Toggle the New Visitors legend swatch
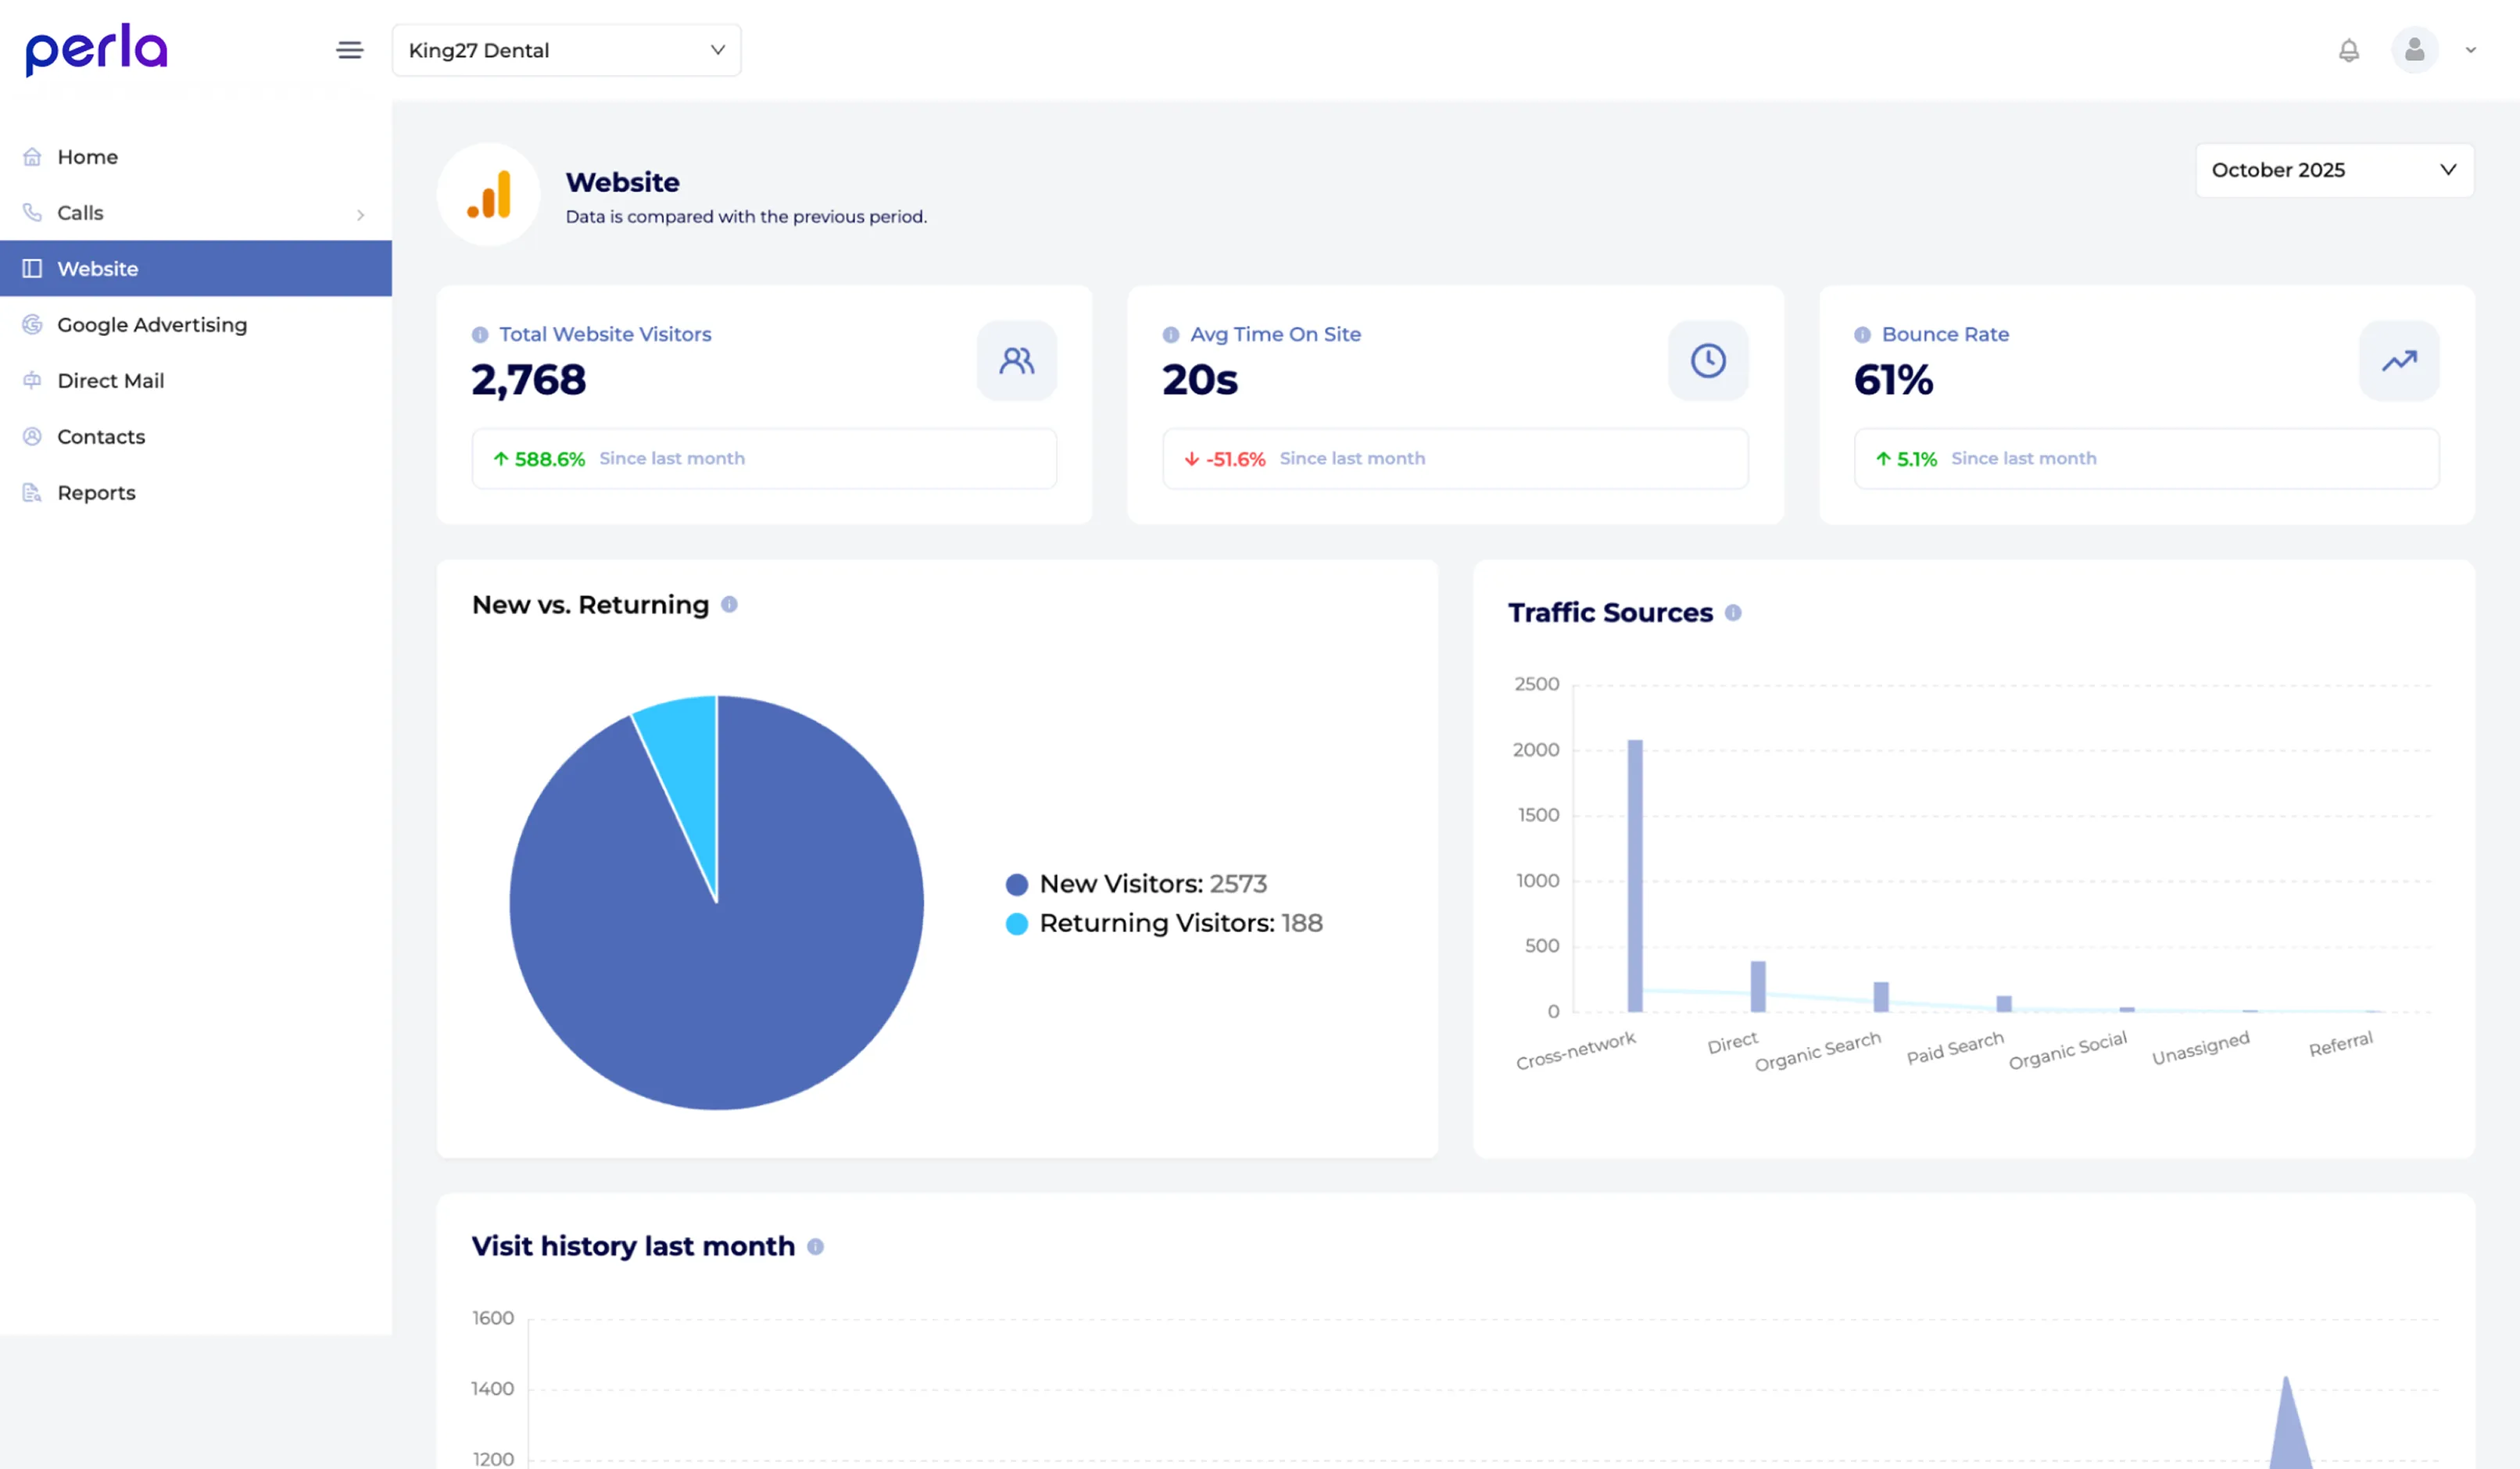The image size is (2520, 1469). click(1016, 885)
